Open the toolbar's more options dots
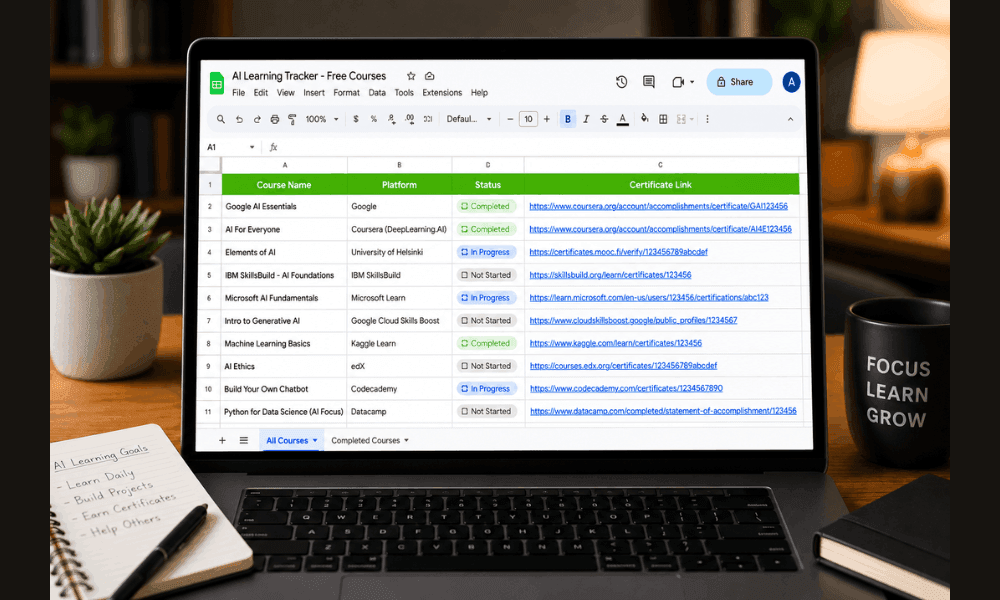 click(707, 119)
